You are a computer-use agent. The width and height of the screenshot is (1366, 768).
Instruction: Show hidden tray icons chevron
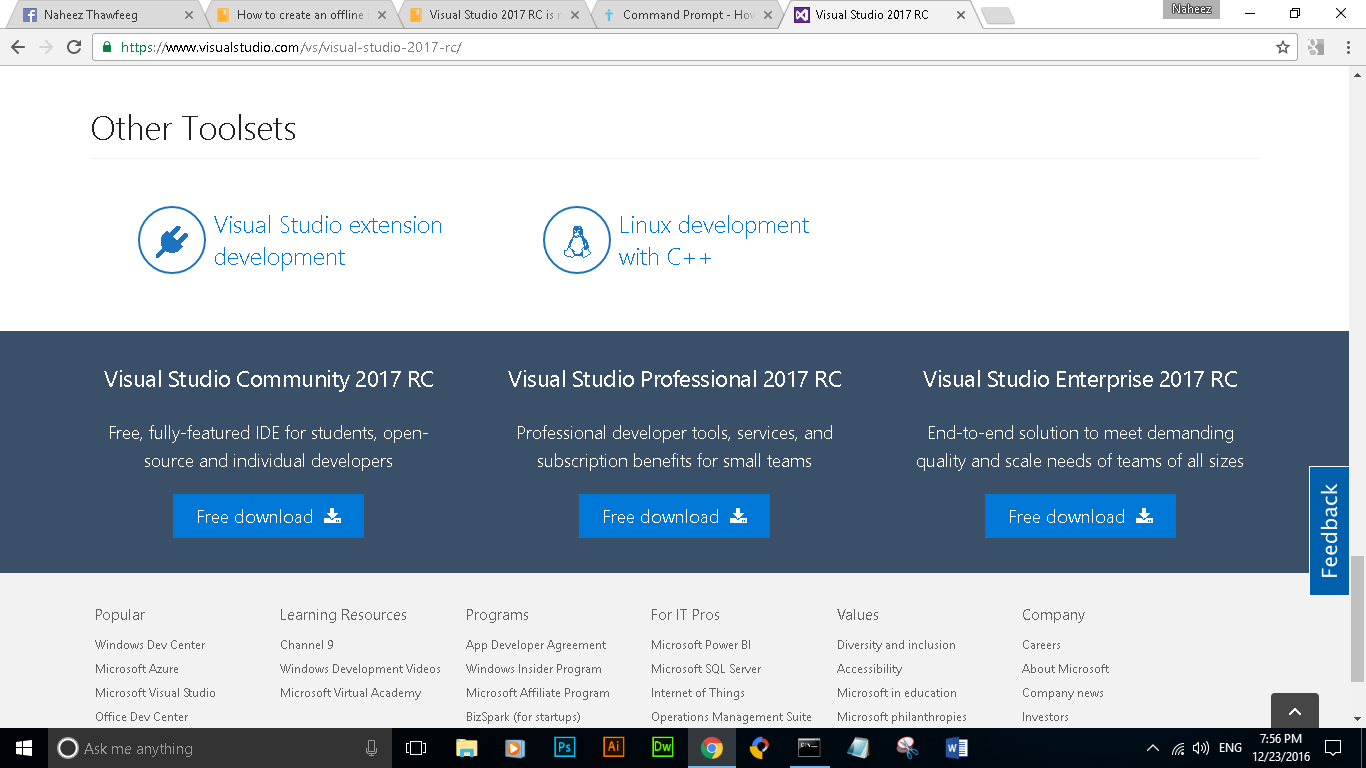pyautogui.click(x=1153, y=748)
